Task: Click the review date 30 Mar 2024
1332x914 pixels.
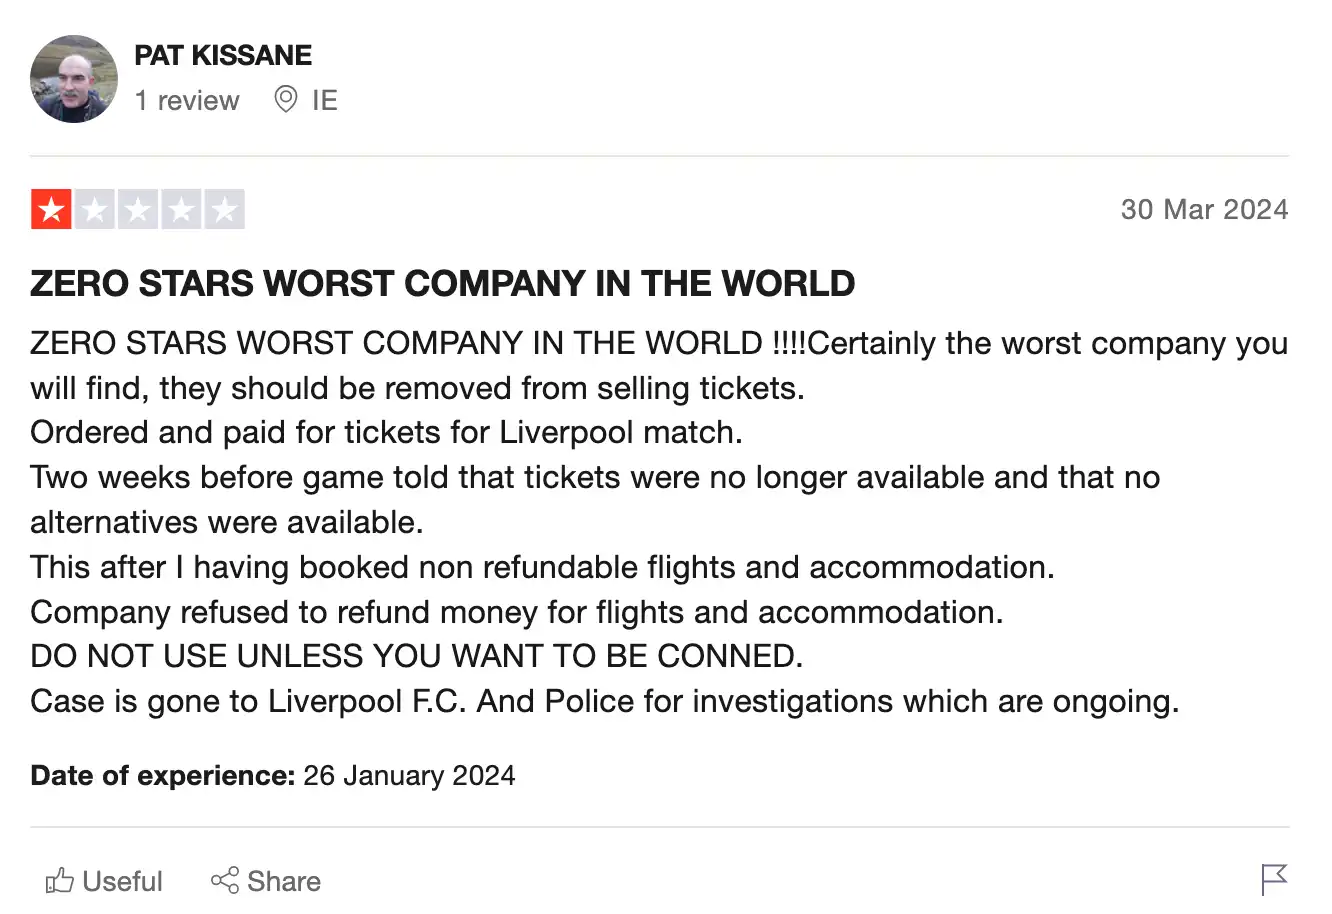Action: point(1204,209)
